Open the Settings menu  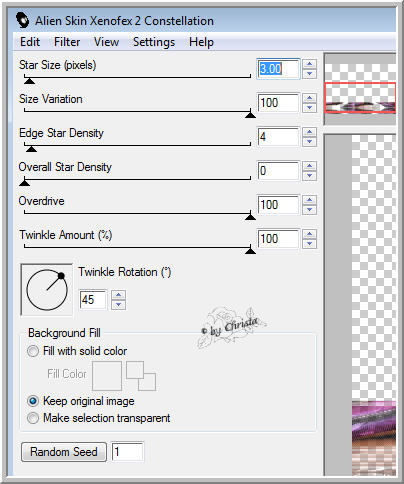point(154,42)
